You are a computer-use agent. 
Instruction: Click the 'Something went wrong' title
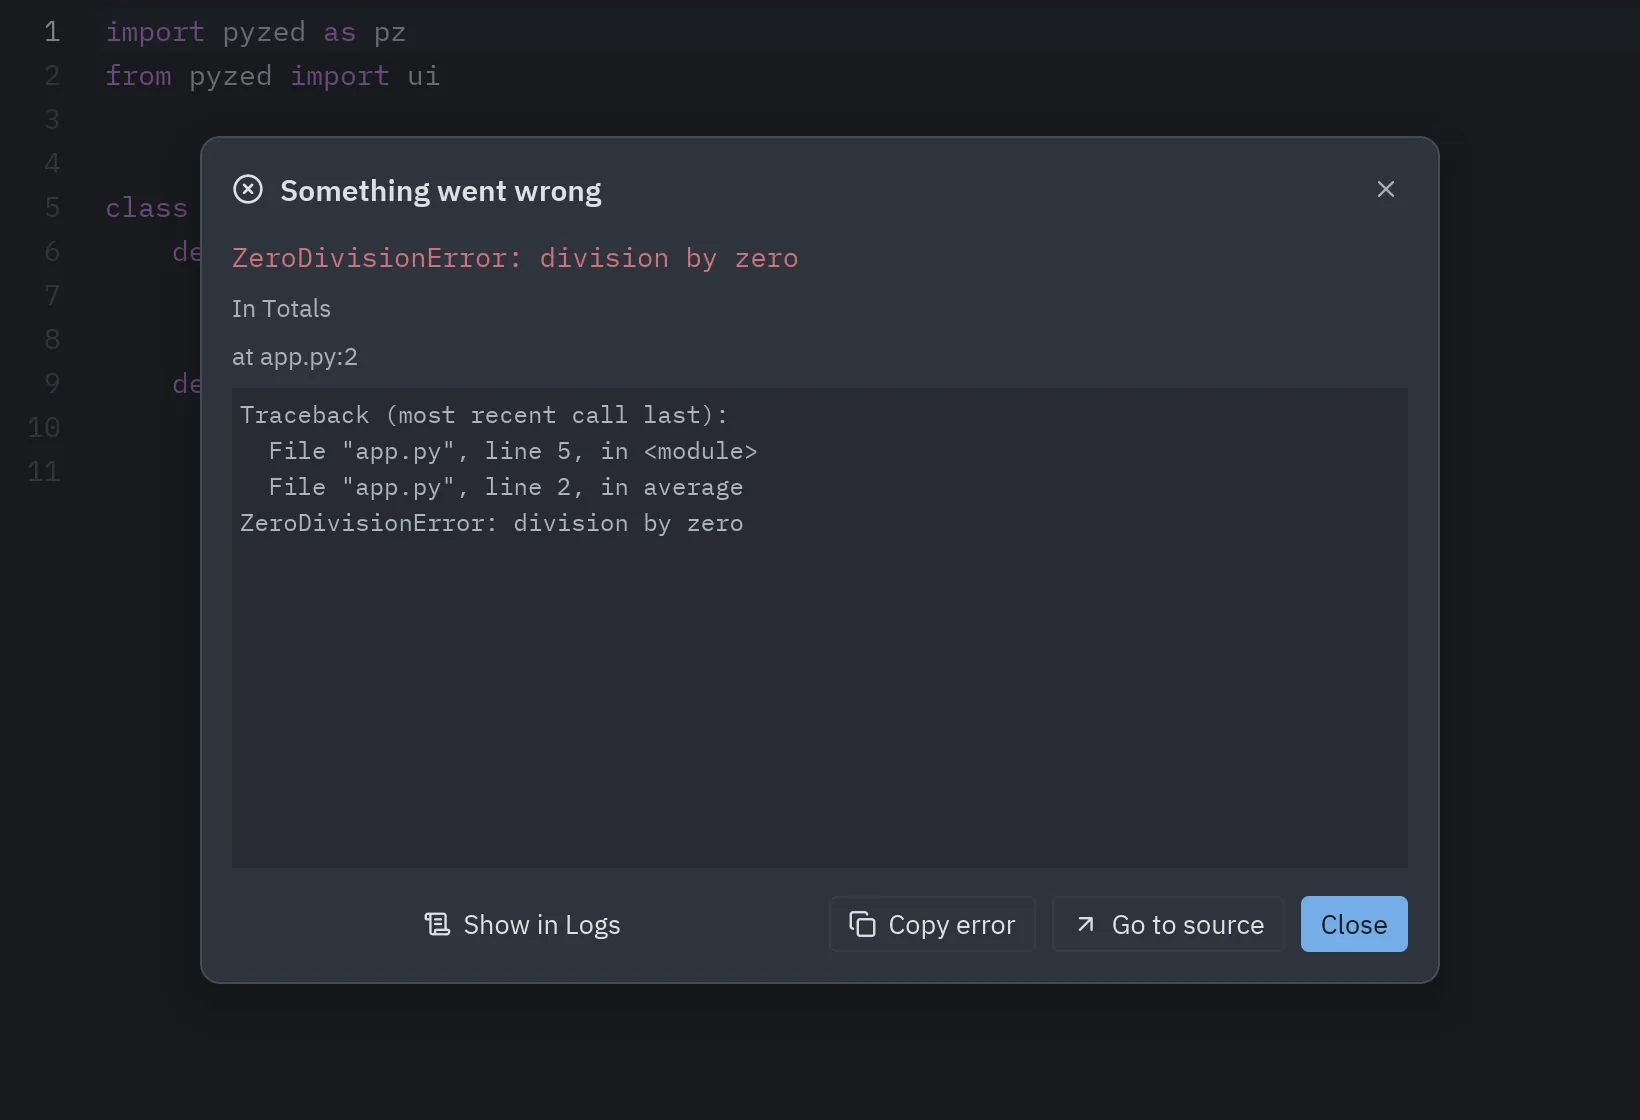pos(441,190)
